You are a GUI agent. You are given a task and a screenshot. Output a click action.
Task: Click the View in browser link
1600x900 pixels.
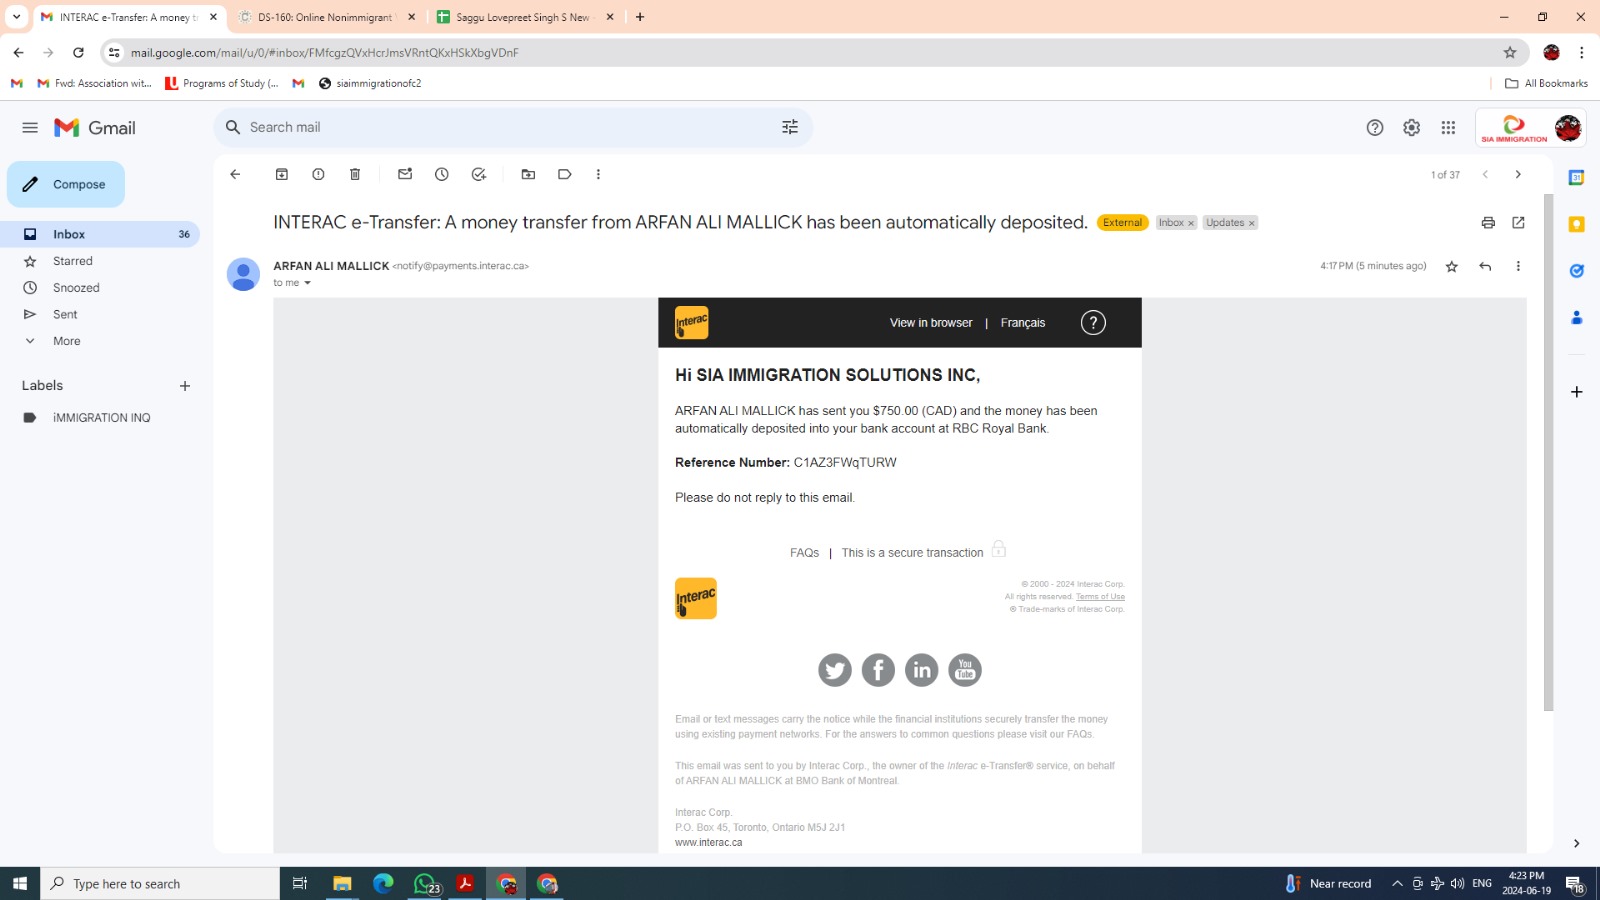tap(931, 323)
